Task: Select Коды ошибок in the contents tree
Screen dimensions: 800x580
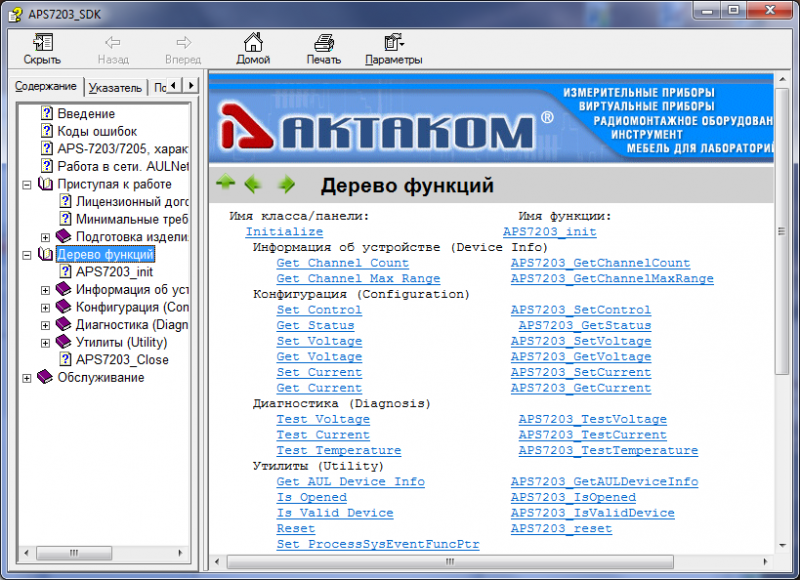Action: click(x=97, y=131)
